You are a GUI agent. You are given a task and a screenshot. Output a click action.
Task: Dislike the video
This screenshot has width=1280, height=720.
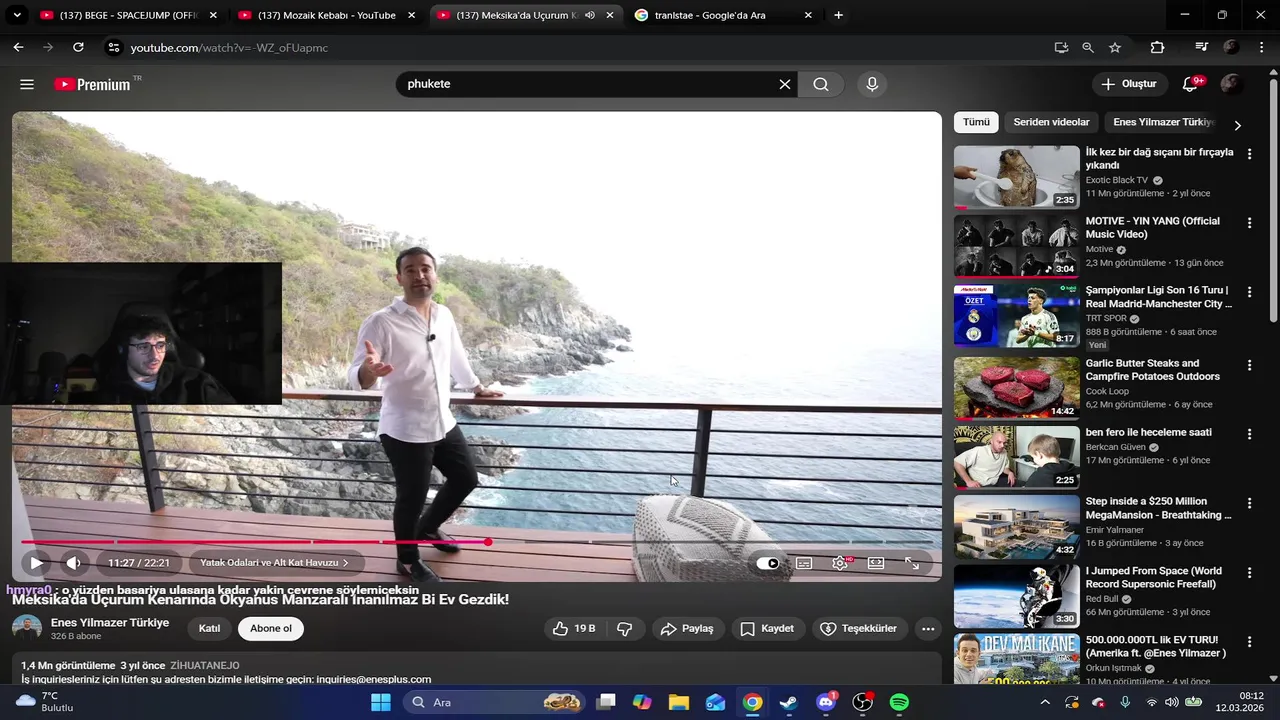[x=625, y=629]
